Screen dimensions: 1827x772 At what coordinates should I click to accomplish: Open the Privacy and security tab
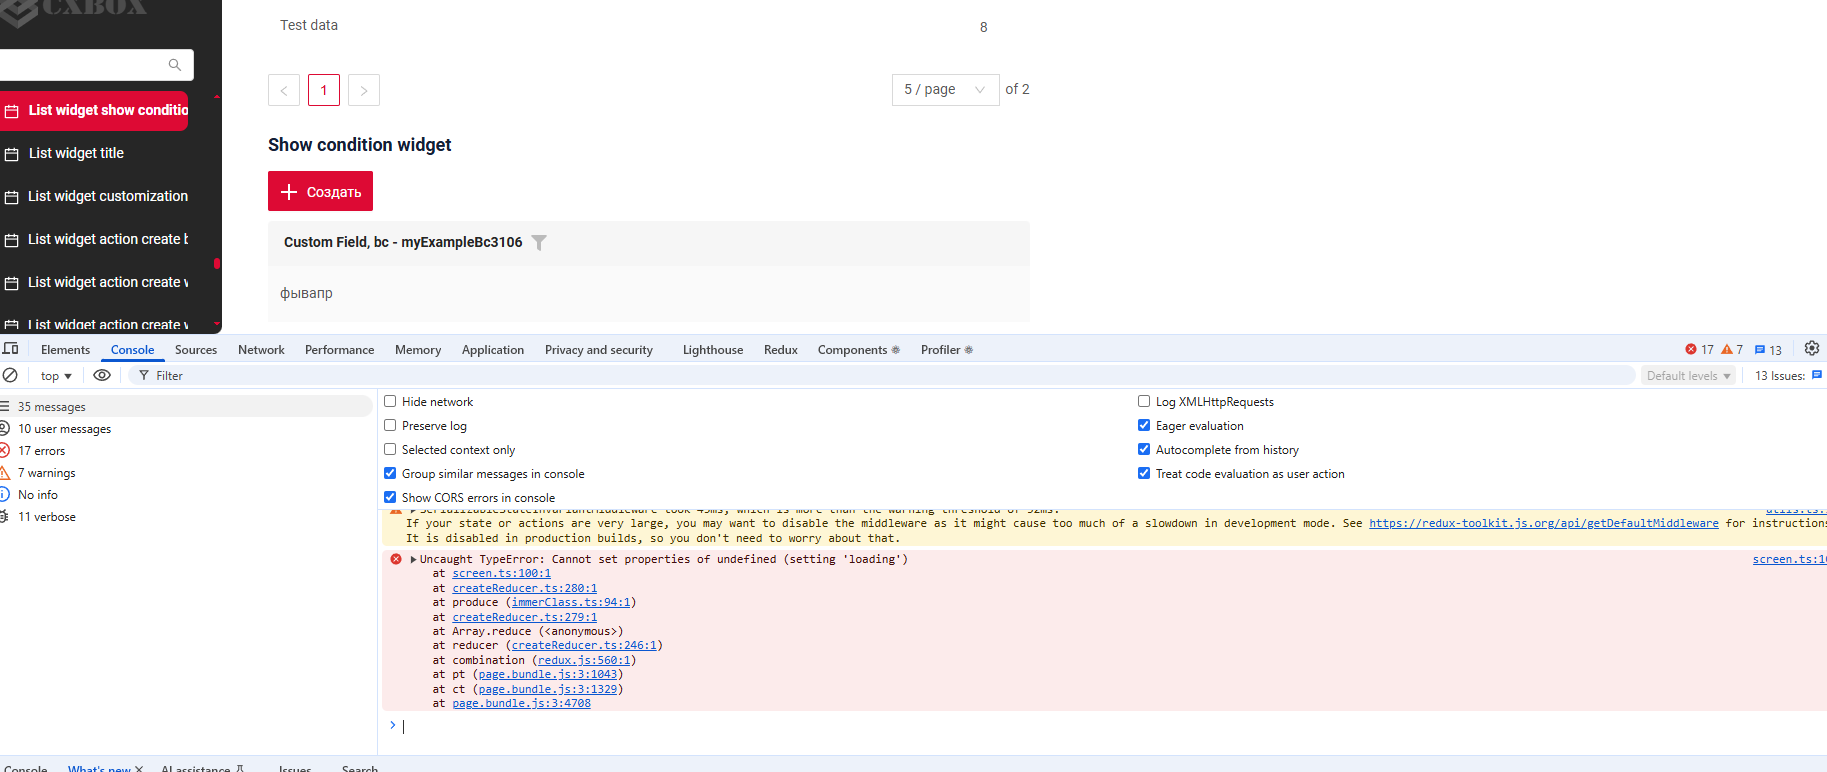coord(599,350)
